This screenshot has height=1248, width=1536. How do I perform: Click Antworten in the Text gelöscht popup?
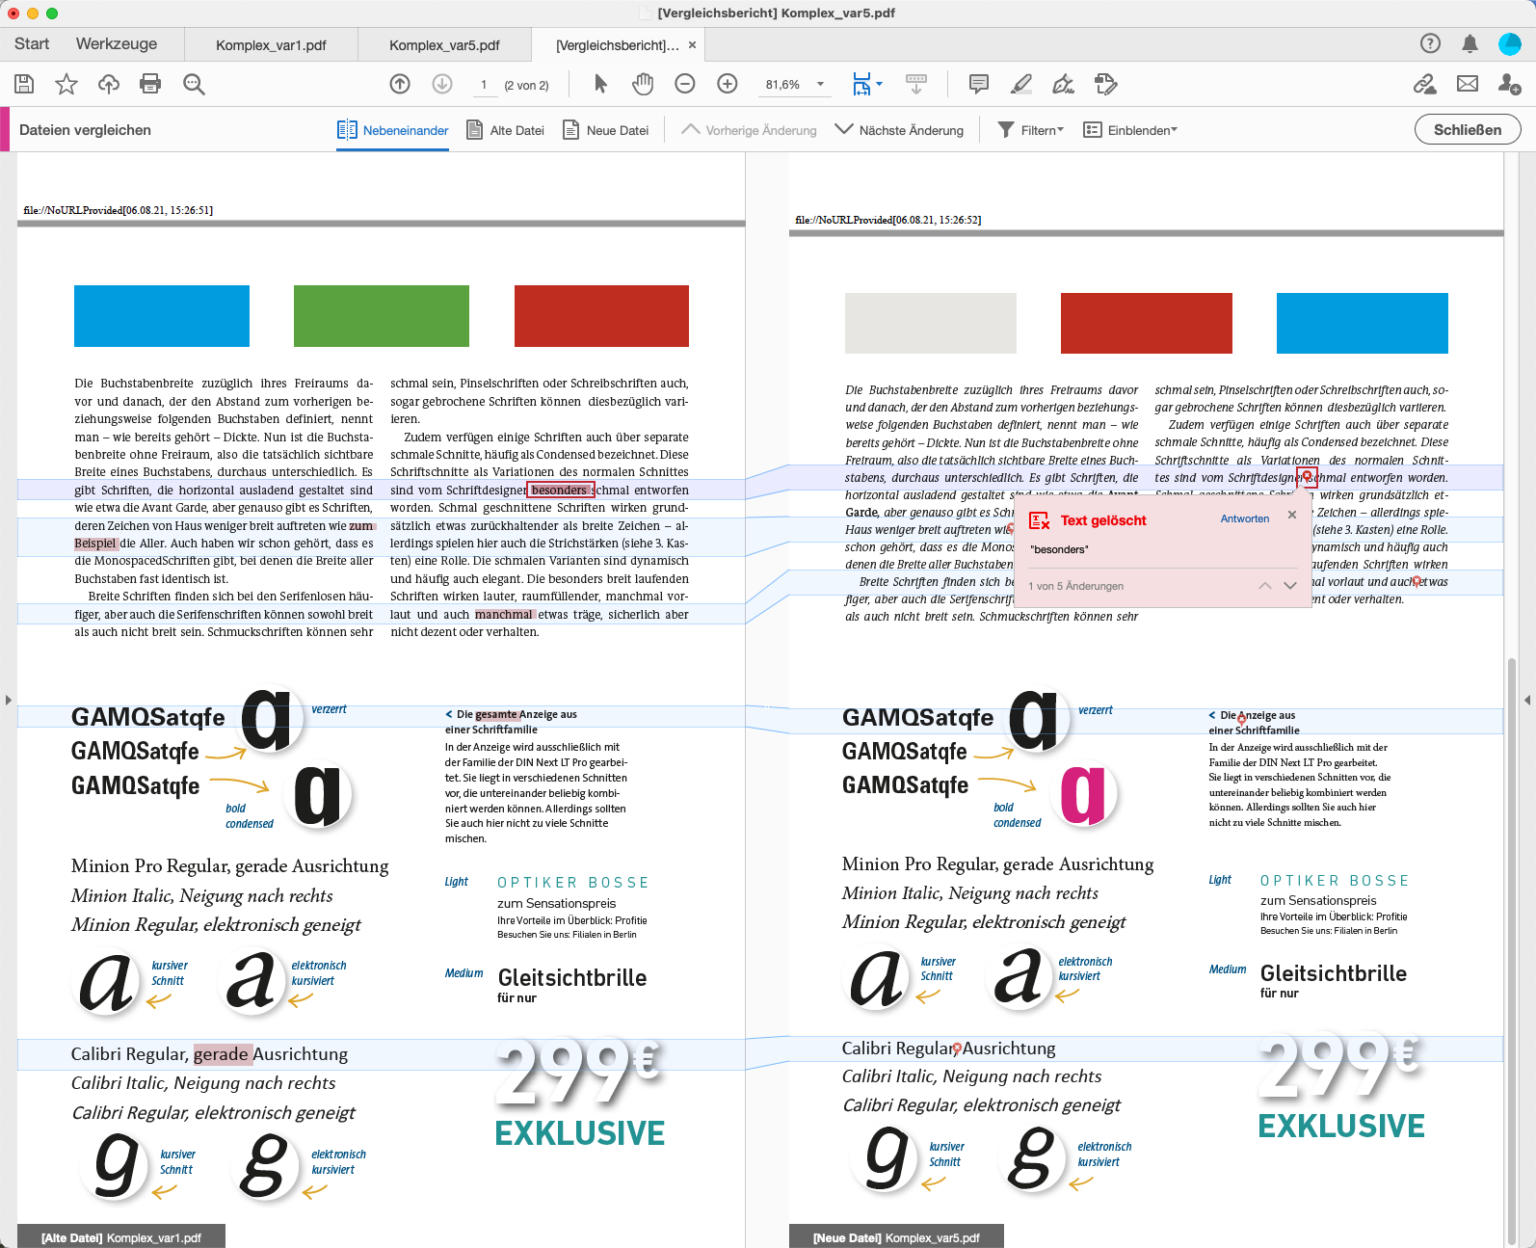coord(1245,519)
